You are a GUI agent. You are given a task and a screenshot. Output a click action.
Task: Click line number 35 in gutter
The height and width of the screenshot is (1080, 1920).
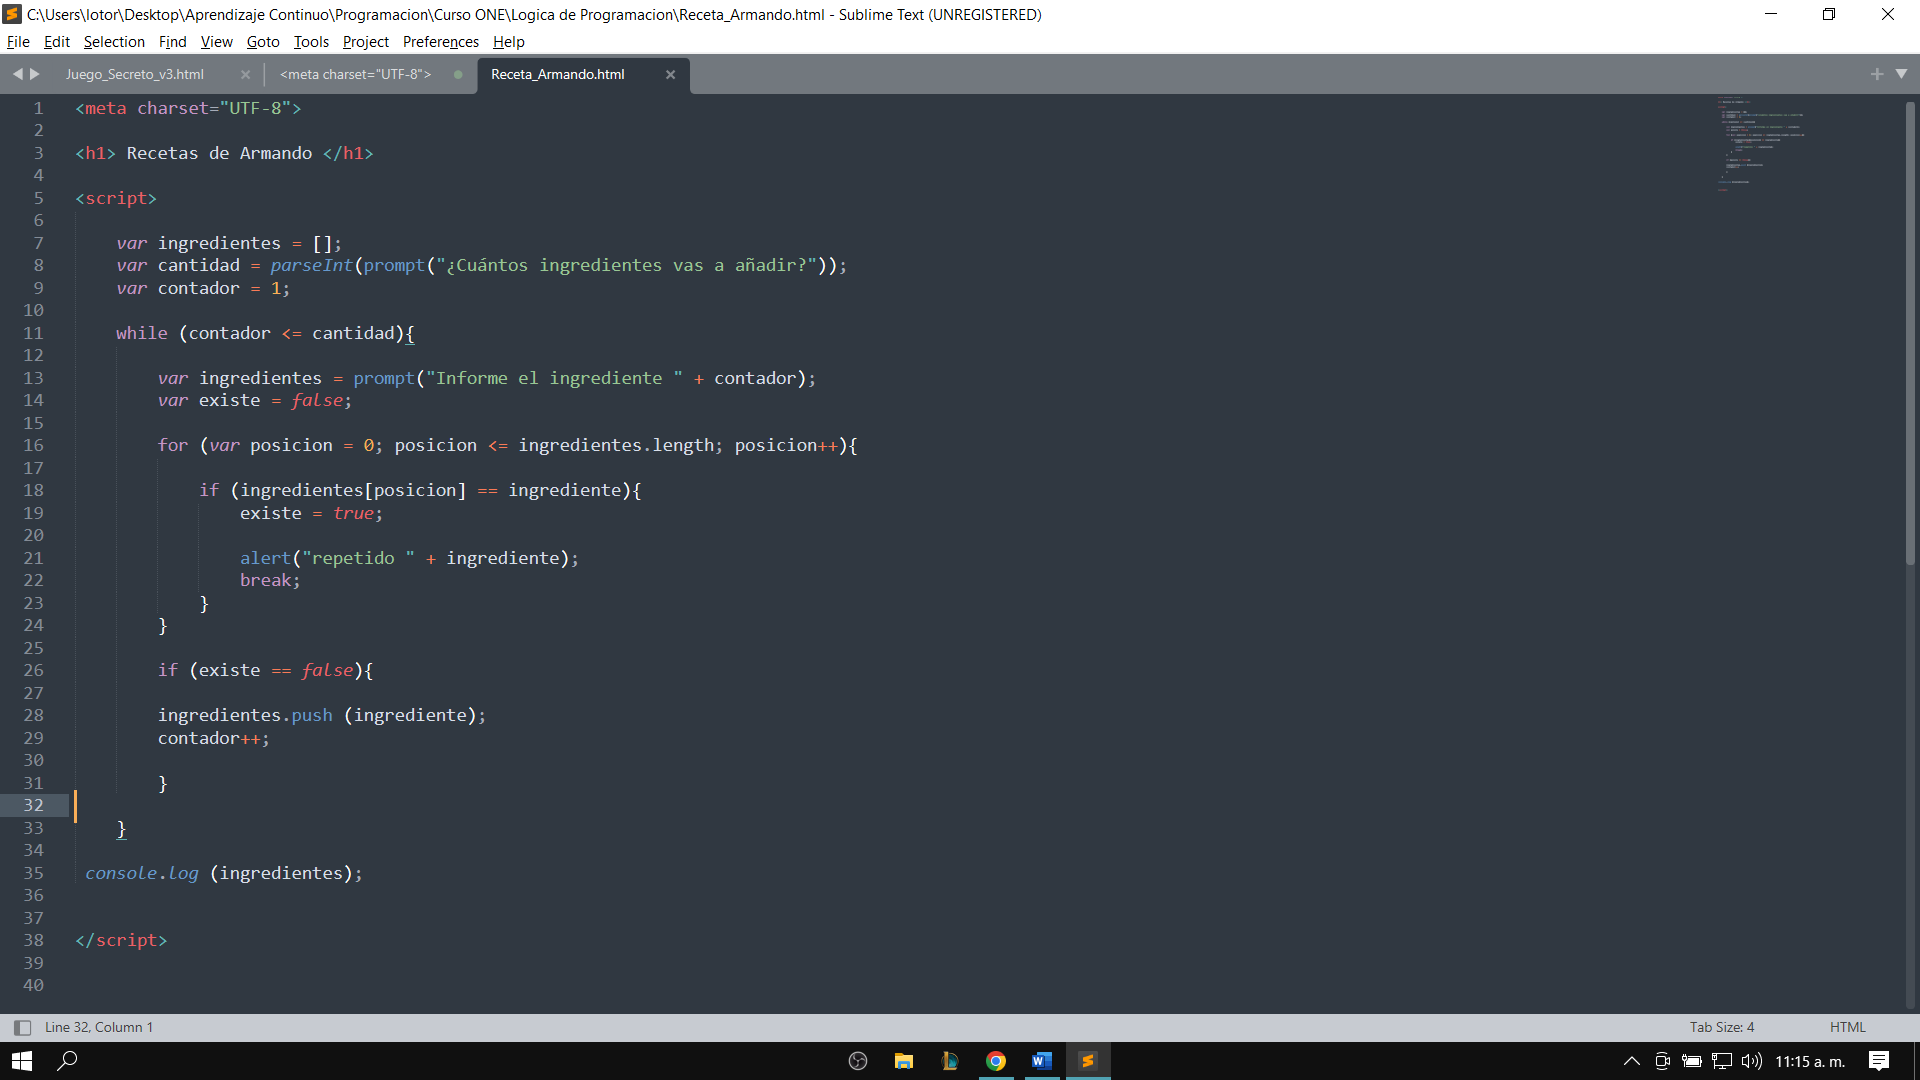pyautogui.click(x=33, y=873)
